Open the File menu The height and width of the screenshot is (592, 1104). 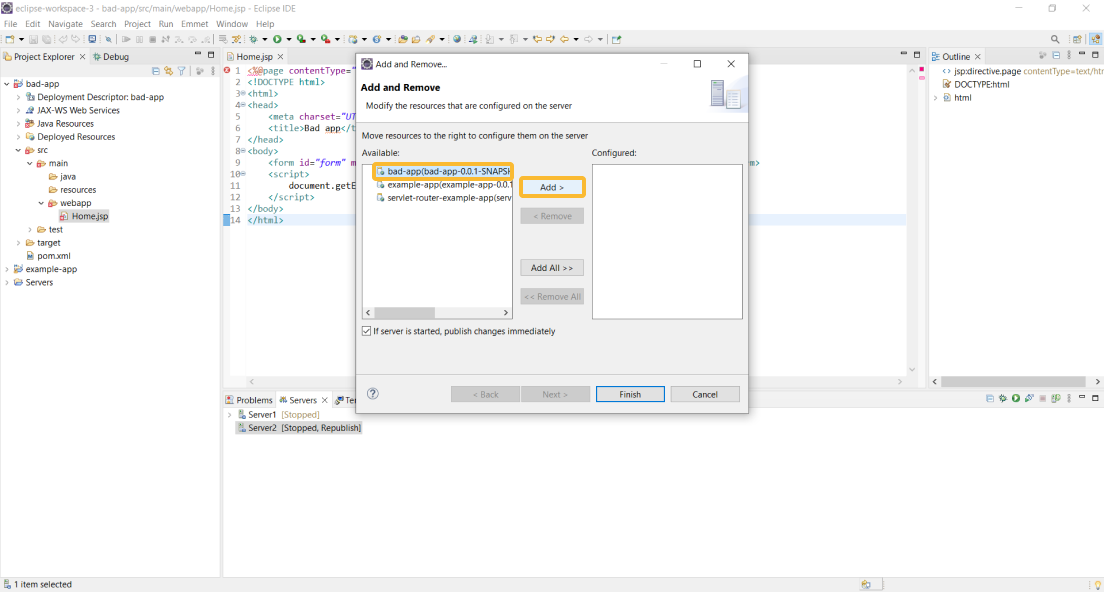click(11, 24)
